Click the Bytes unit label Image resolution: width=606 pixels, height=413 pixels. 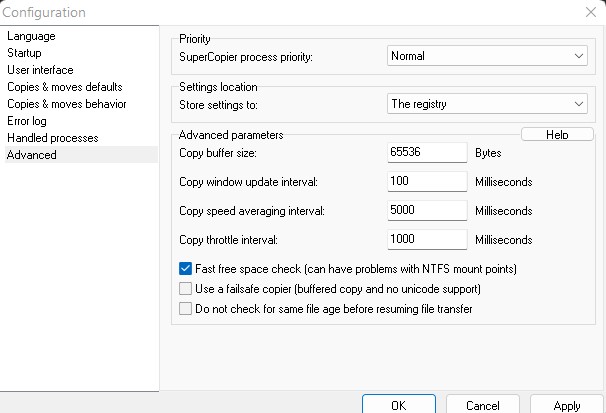click(488, 153)
